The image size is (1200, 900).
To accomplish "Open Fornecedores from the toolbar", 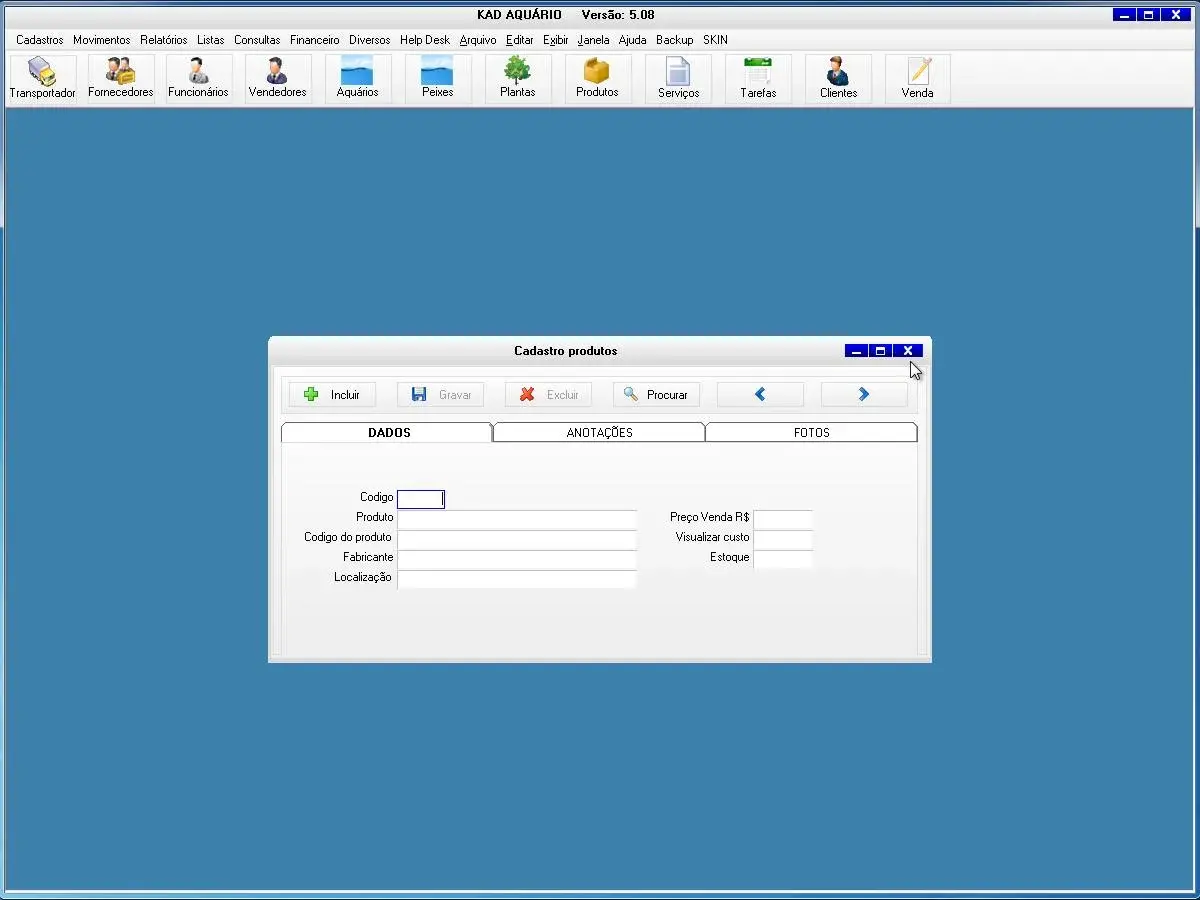I will click(121, 79).
